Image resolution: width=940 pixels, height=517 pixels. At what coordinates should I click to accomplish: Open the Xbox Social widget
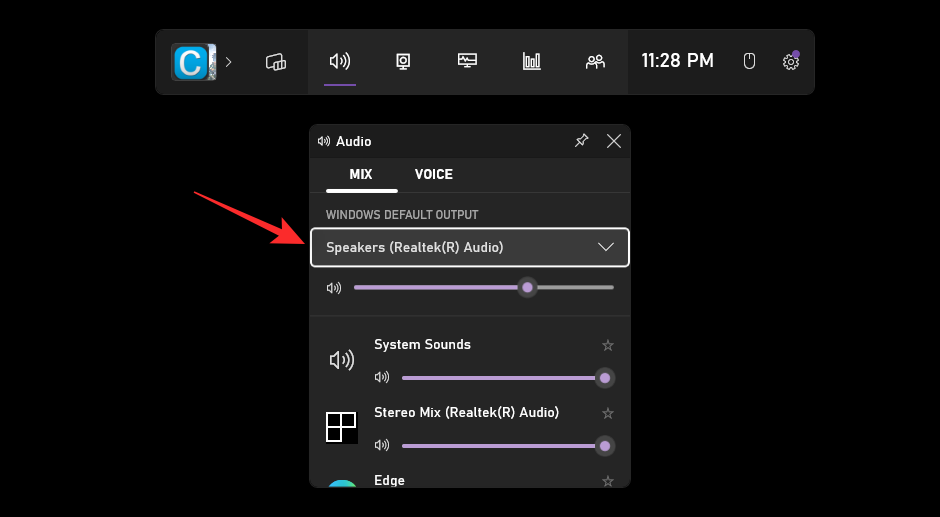(595, 62)
